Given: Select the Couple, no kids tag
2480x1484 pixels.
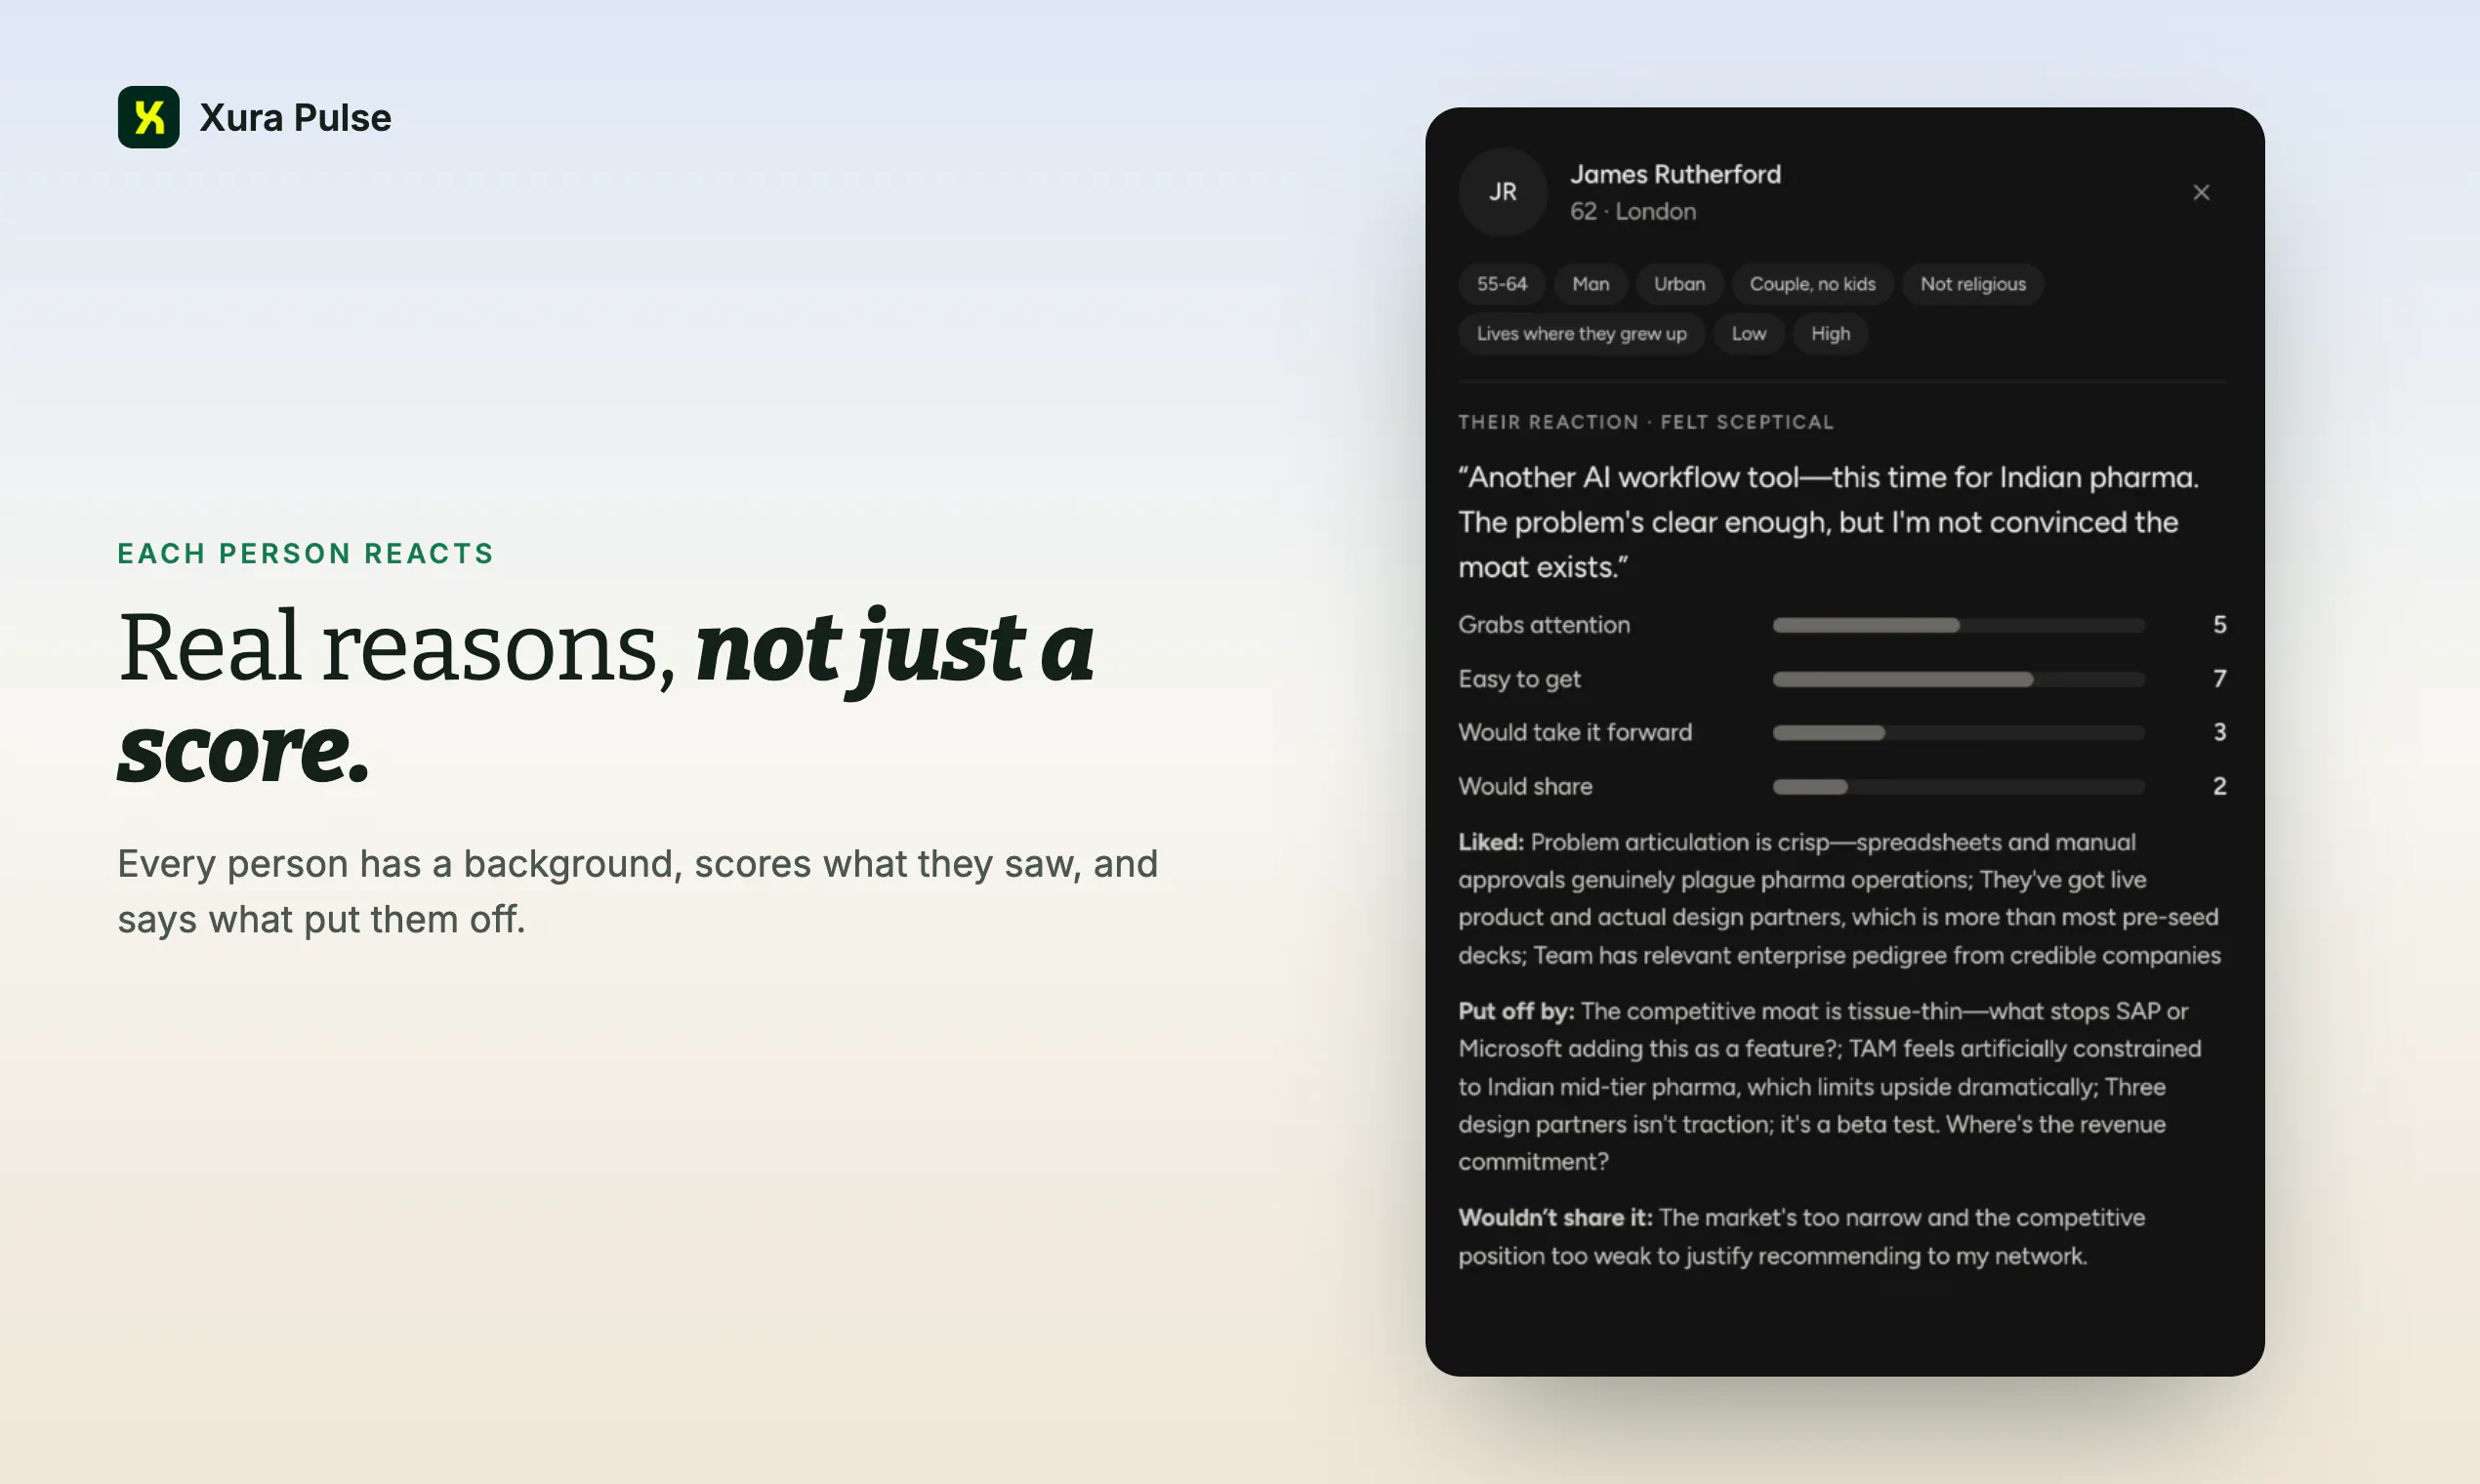Looking at the screenshot, I should pos(1812,284).
